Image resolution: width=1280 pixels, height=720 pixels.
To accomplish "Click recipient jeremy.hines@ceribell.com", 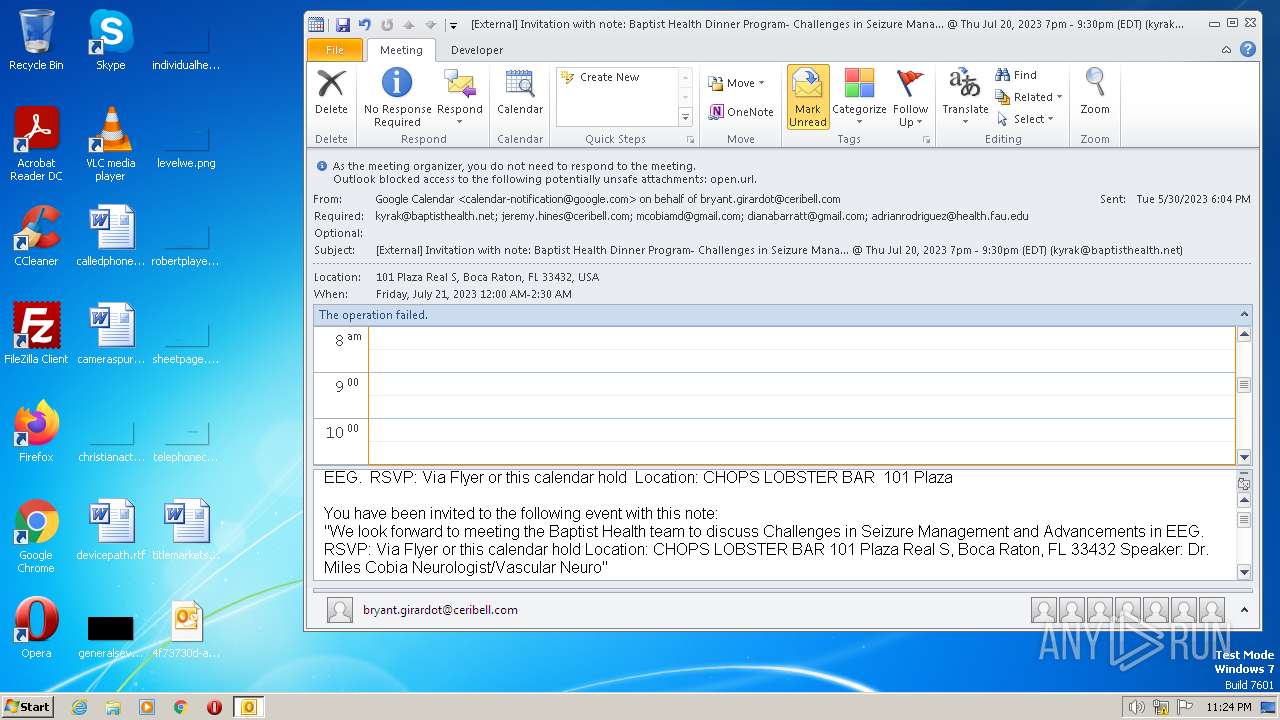I will pyautogui.click(x=566, y=216).
